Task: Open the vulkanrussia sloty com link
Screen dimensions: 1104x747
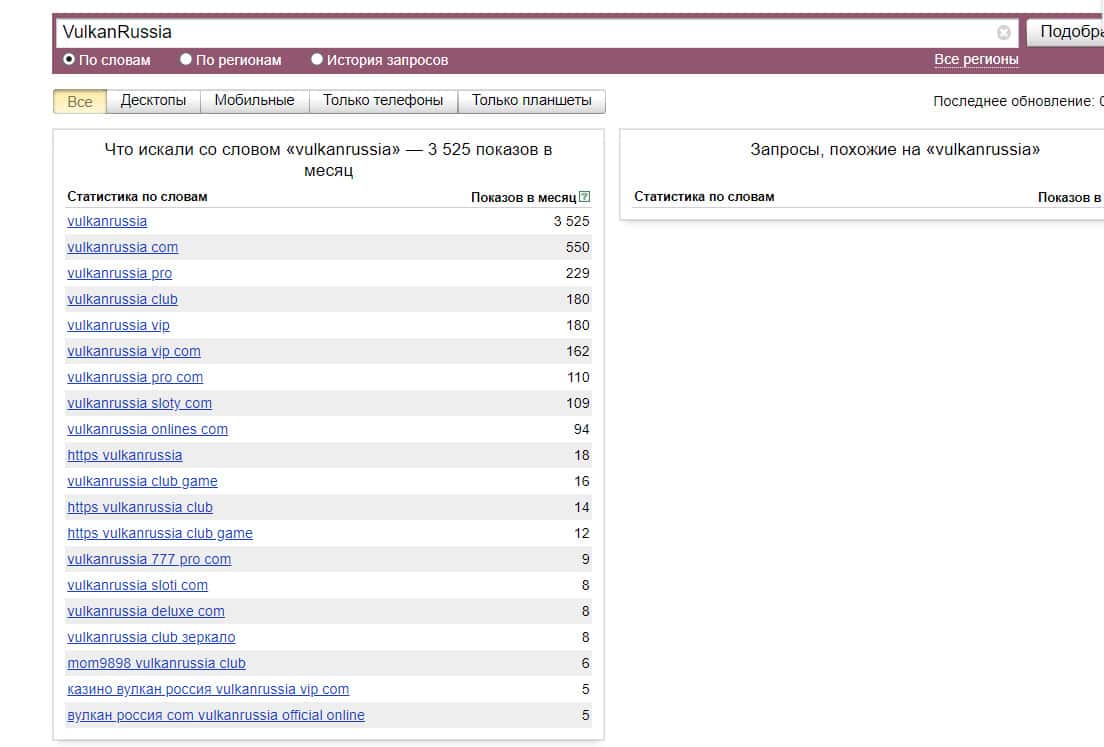Action: pyautogui.click(x=139, y=403)
